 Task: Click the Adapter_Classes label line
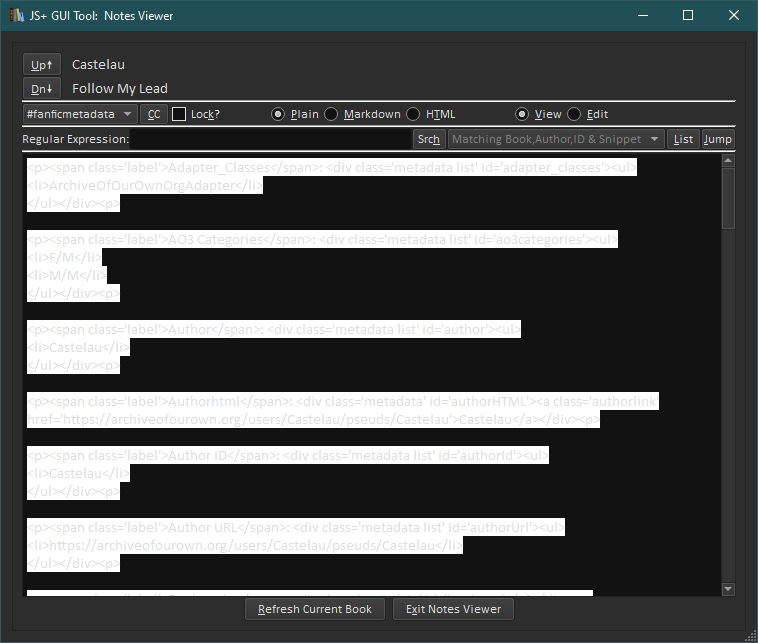tap(332, 168)
